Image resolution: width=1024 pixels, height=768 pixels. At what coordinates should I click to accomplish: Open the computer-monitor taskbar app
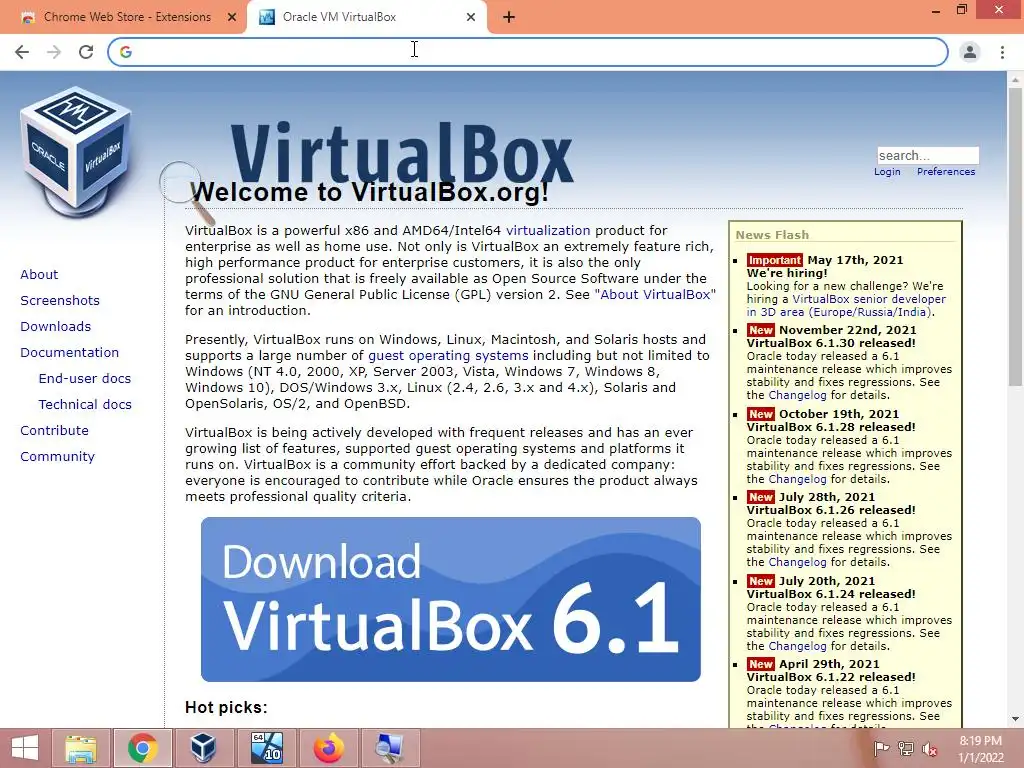point(390,748)
